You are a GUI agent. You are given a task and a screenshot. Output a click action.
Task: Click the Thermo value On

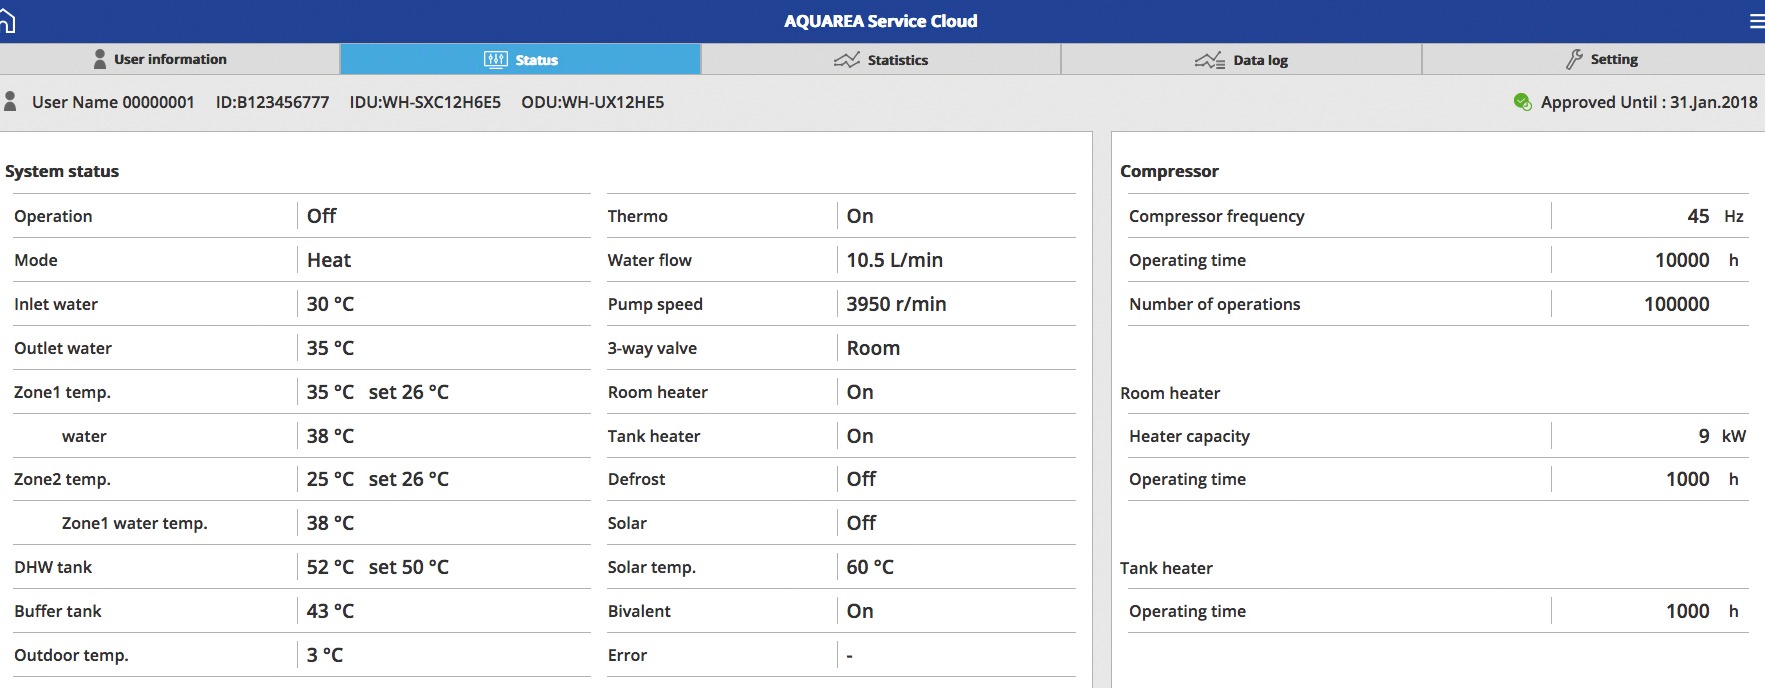coord(860,216)
